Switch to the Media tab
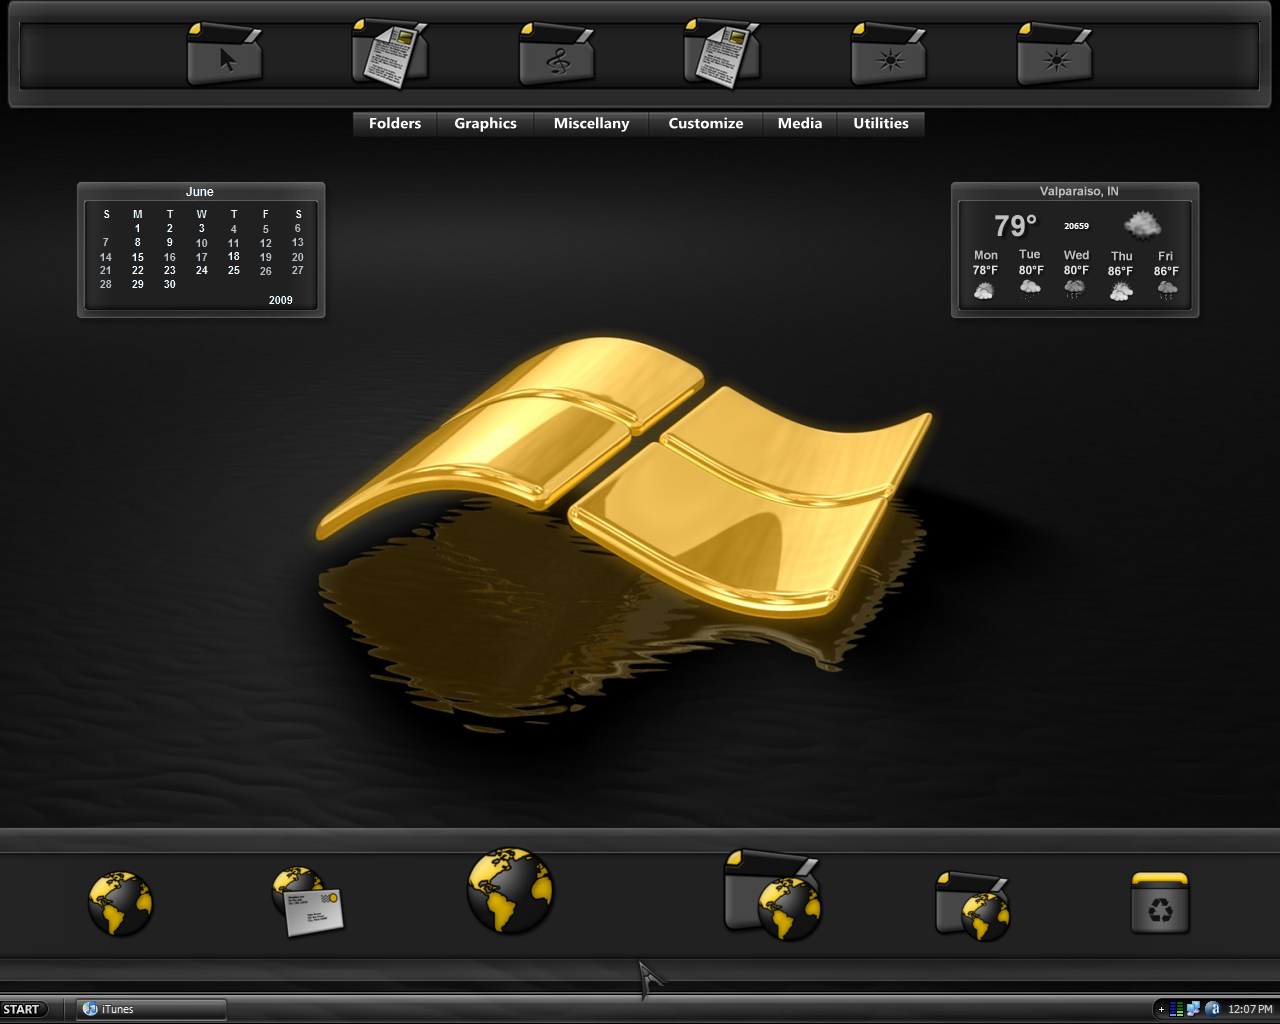The width and height of the screenshot is (1280, 1024). pos(800,123)
